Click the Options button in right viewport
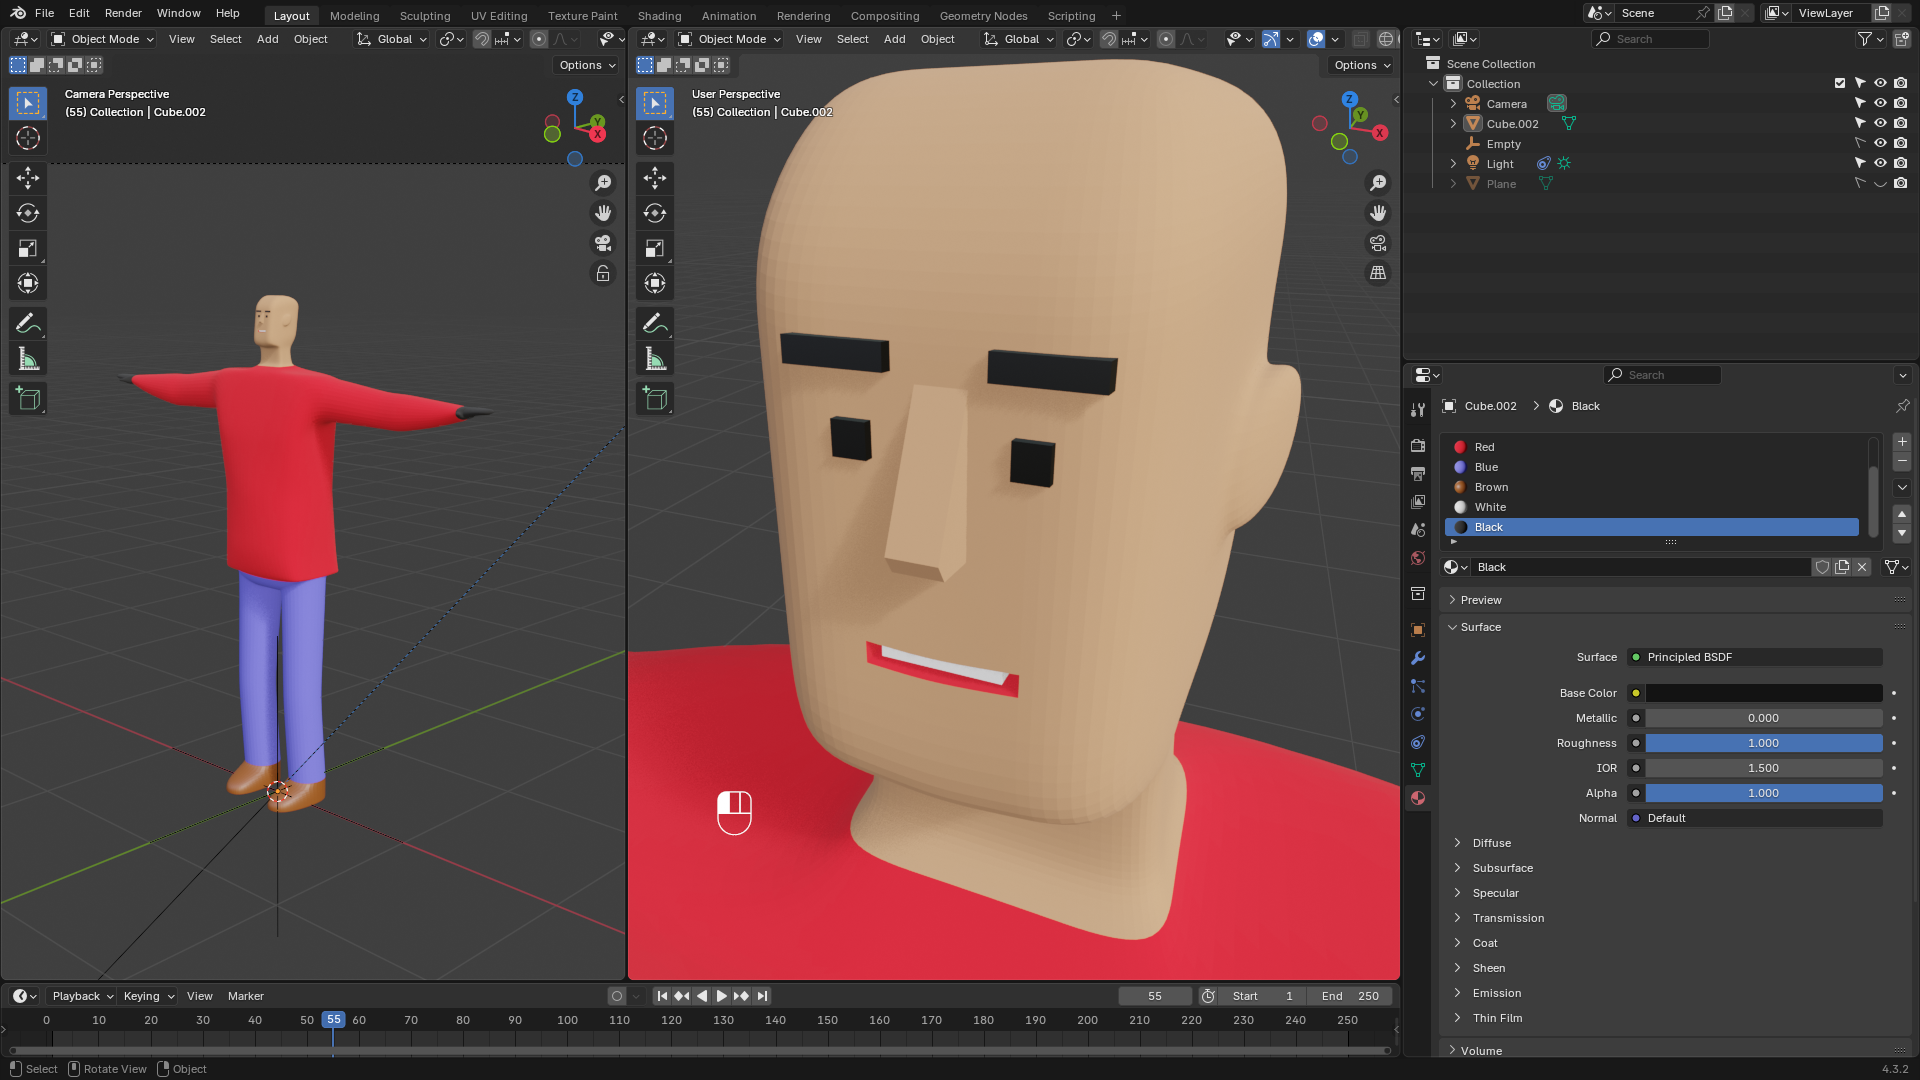The width and height of the screenshot is (1920, 1080). (x=1362, y=65)
